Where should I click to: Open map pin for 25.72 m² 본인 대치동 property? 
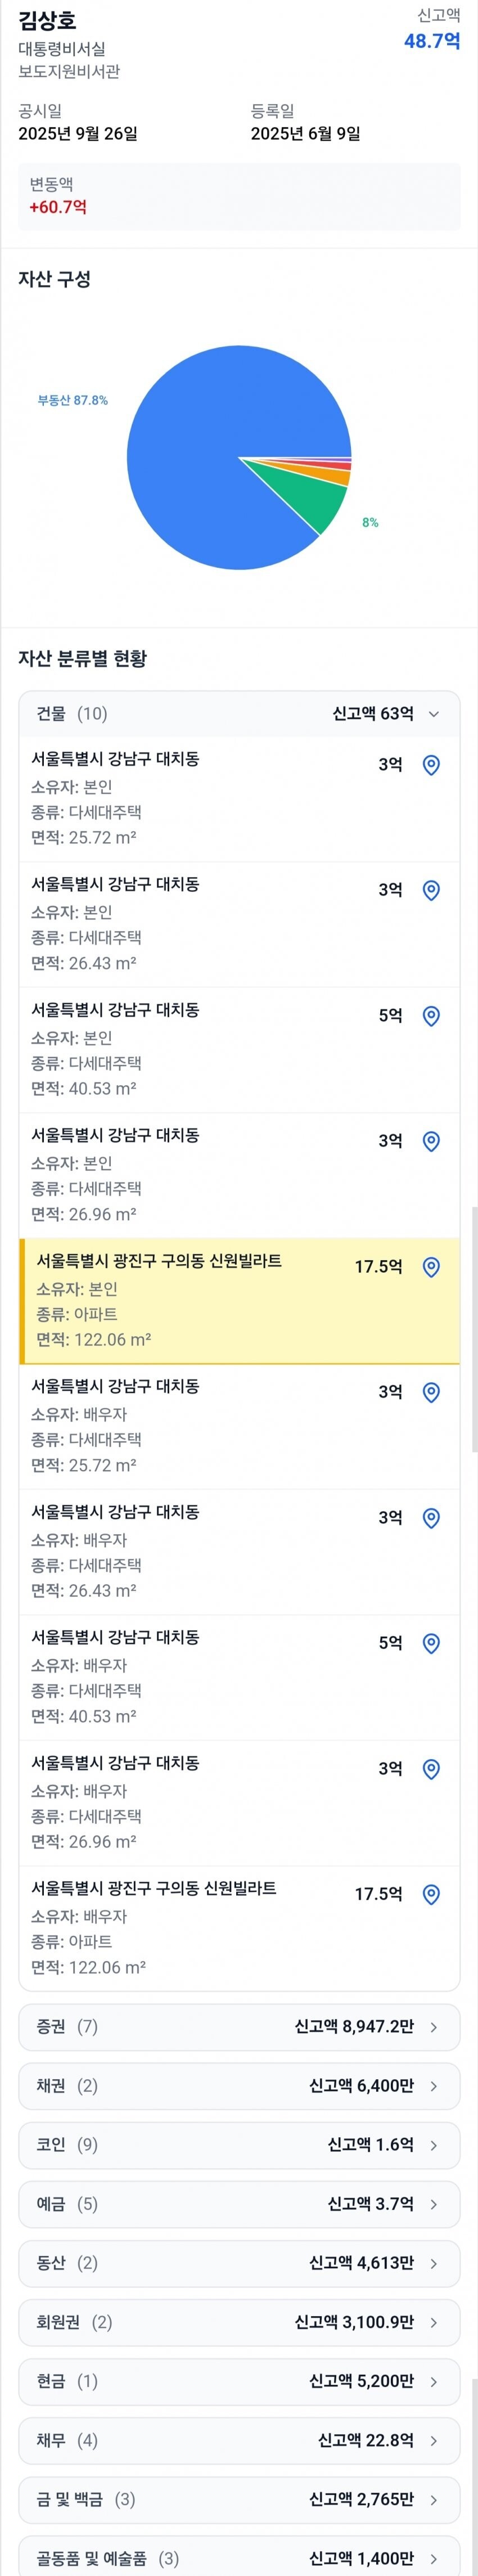pyautogui.click(x=431, y=765)
